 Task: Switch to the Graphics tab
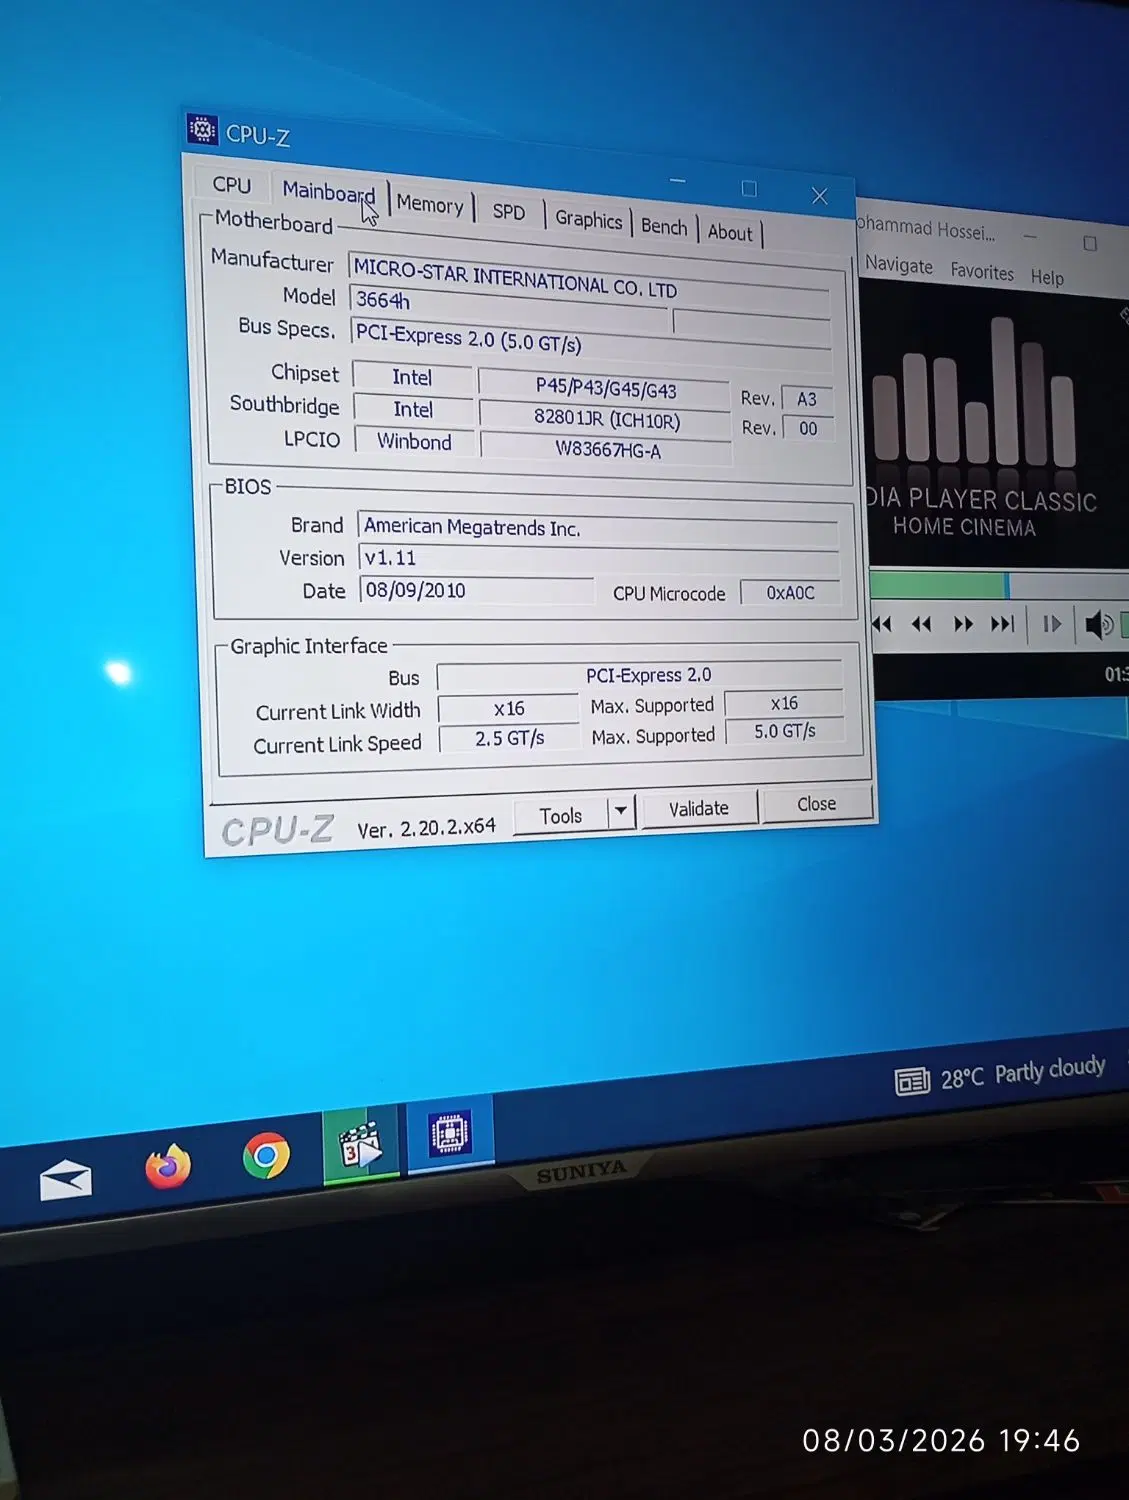[588, 219]
